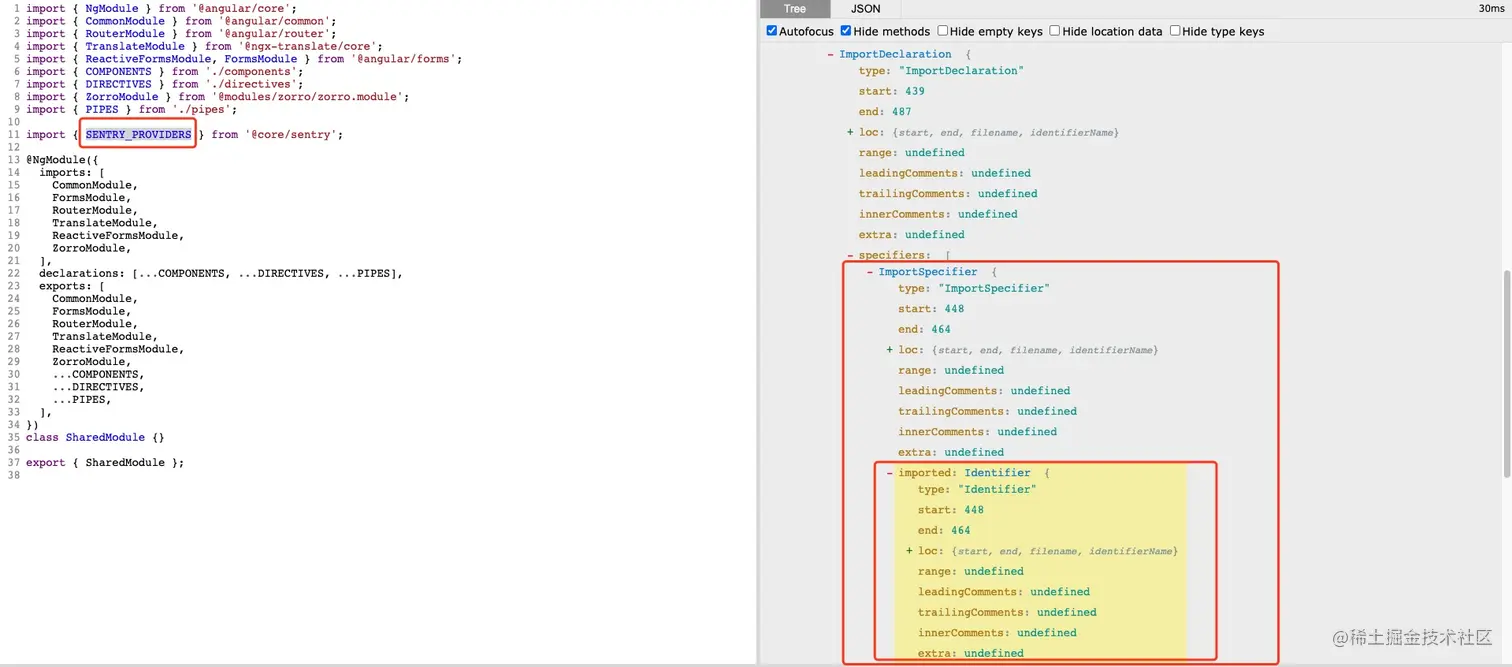This screenshot has height=667, width=1512.
Task: Click export statement on line 37
Action: pyautogui.click(x=105, y=463)
